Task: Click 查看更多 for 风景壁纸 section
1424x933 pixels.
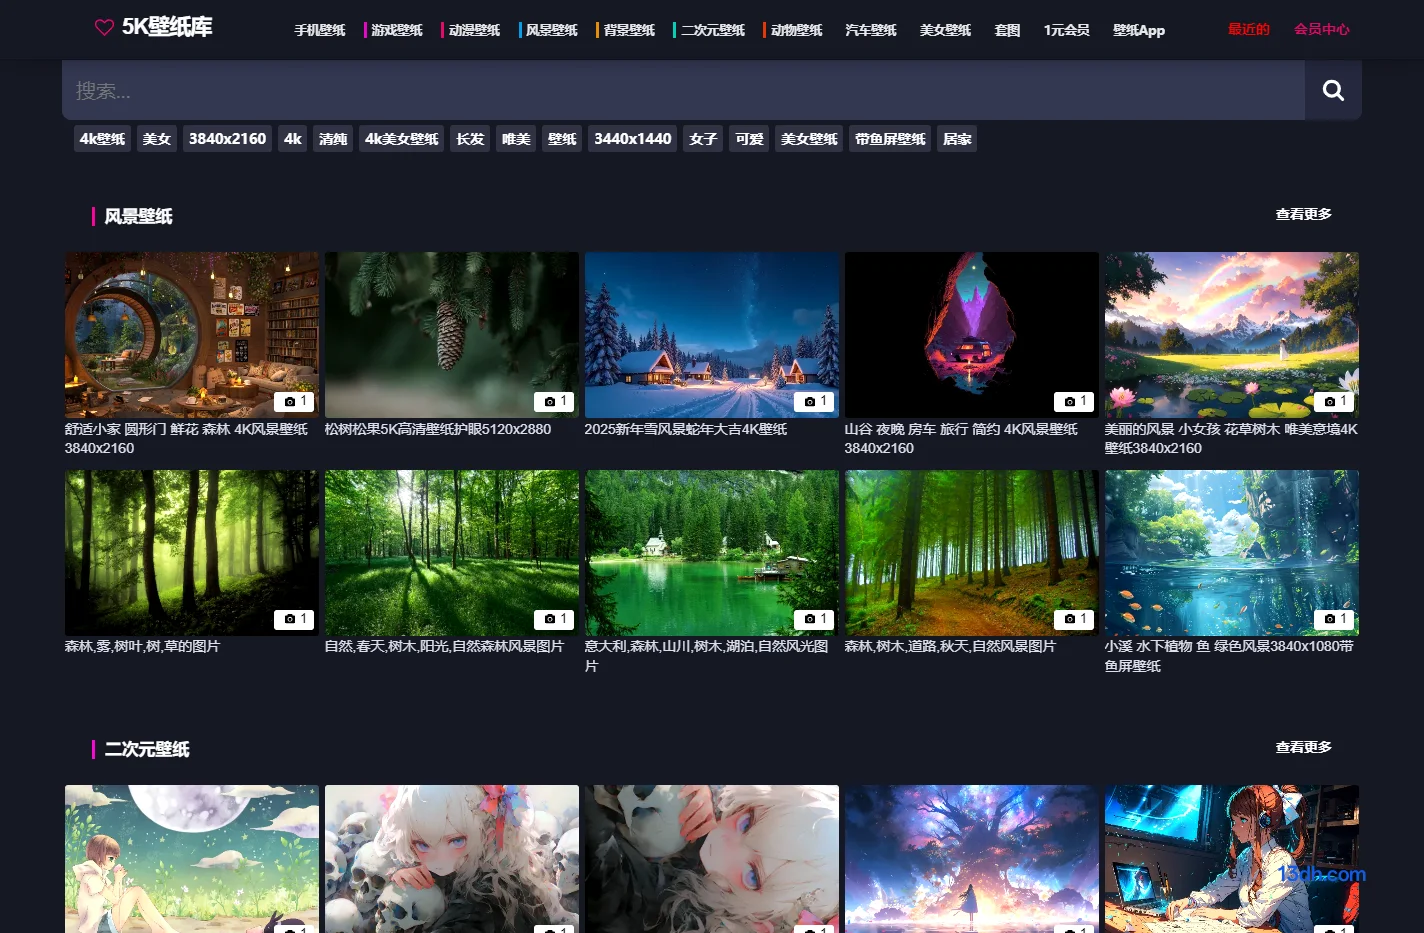Action: [x=1303, y=214]
